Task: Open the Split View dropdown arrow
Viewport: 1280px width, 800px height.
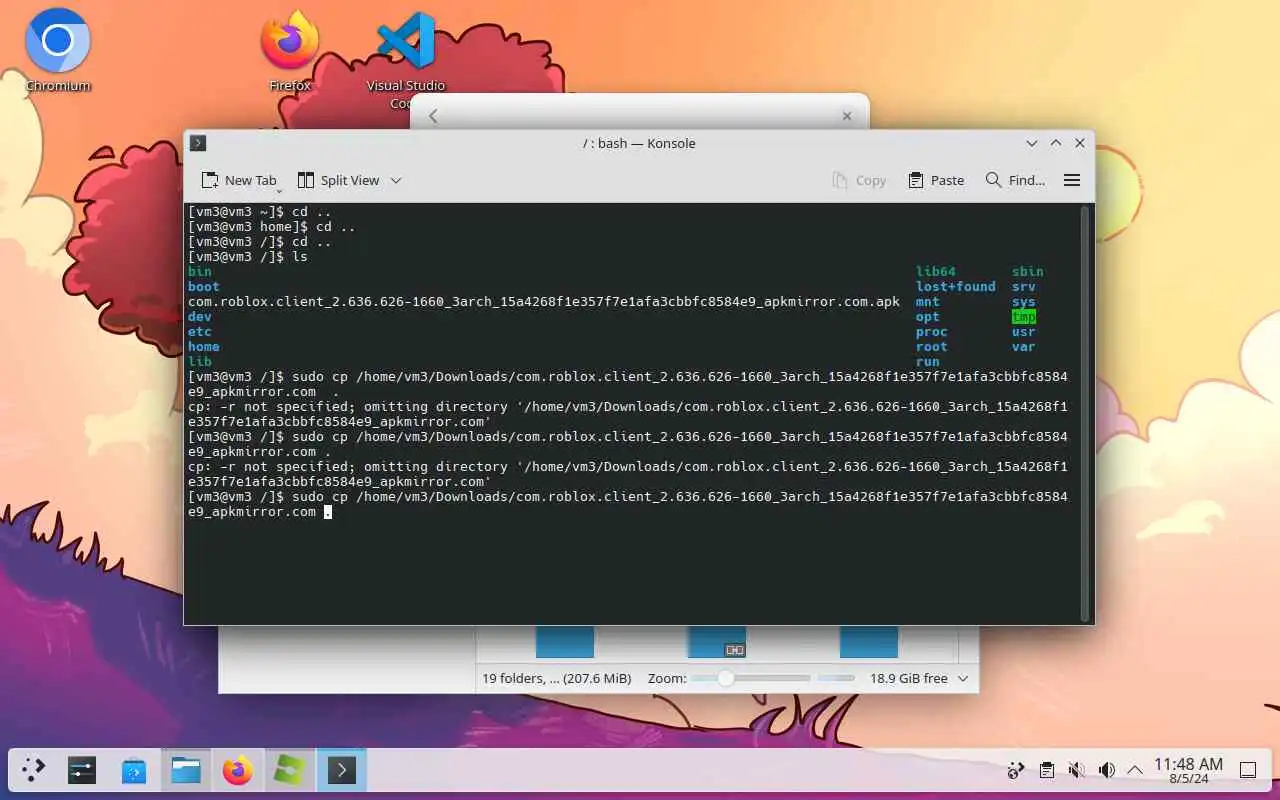Action: tap(396, 180)
